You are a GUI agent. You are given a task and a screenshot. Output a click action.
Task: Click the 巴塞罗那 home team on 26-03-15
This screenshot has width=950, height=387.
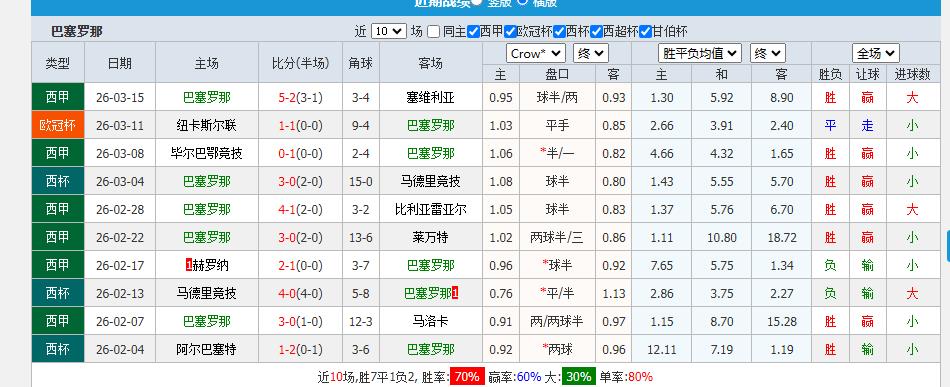coord(207,98)
